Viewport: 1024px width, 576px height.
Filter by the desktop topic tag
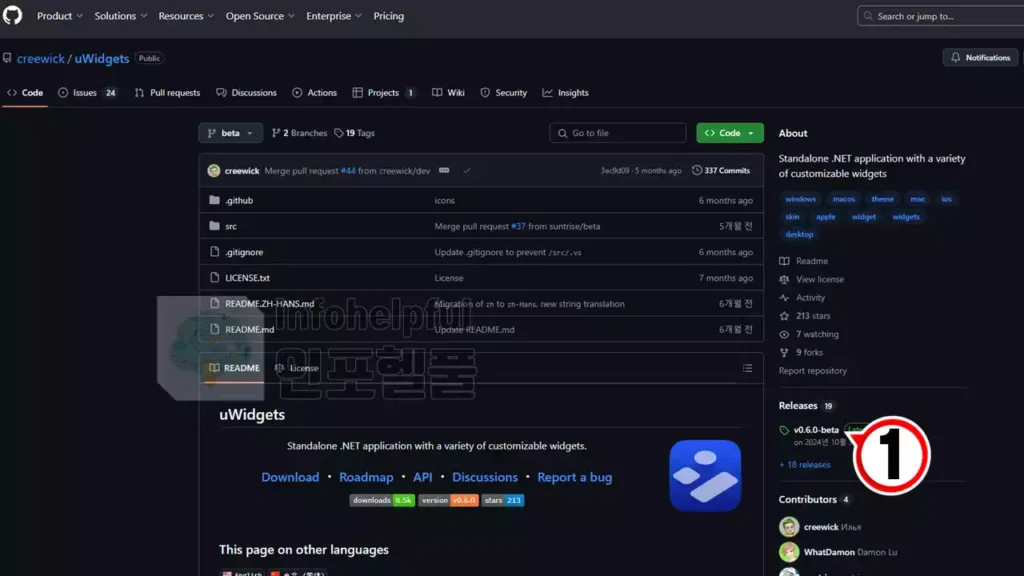[799, 234]
